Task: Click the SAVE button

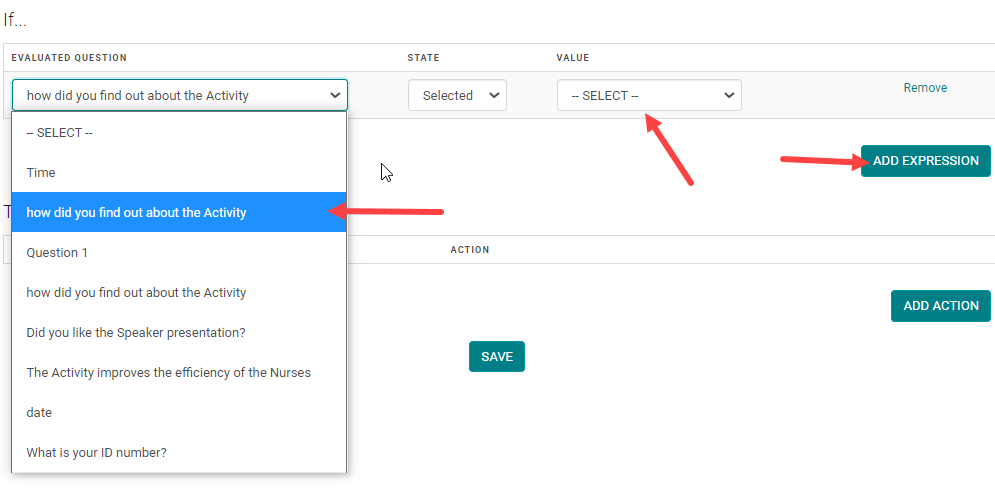Action: [496, 357]
